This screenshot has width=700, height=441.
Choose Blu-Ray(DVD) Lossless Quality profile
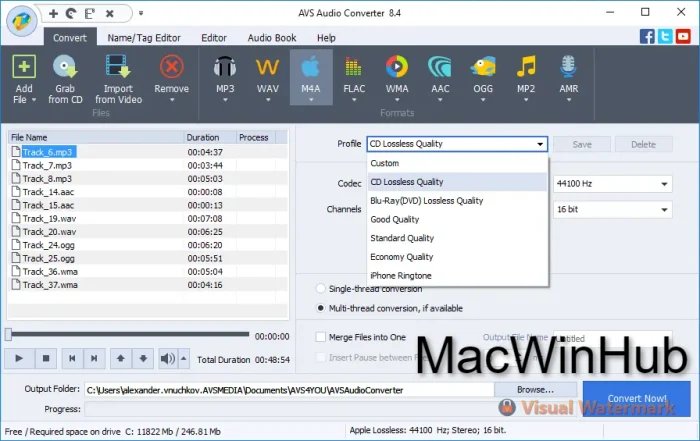457,201
